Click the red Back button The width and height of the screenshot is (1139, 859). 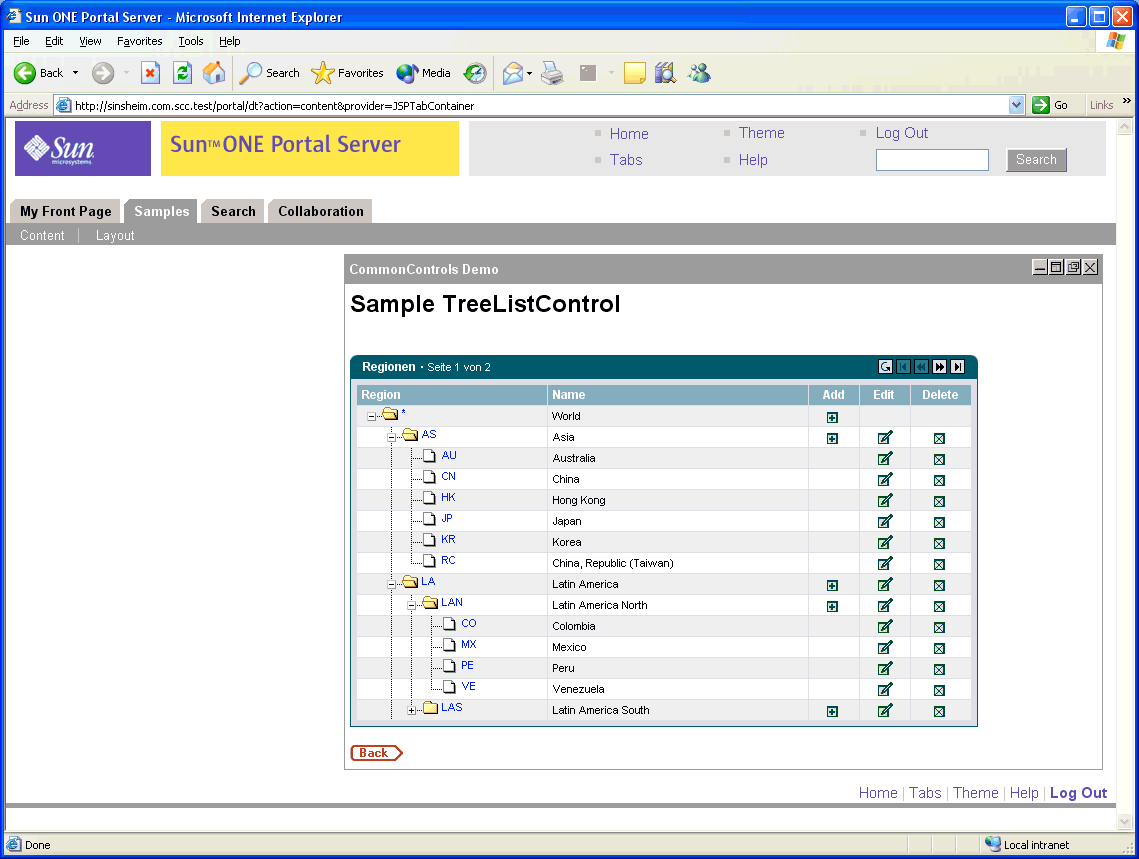click(x=376, y=753)
